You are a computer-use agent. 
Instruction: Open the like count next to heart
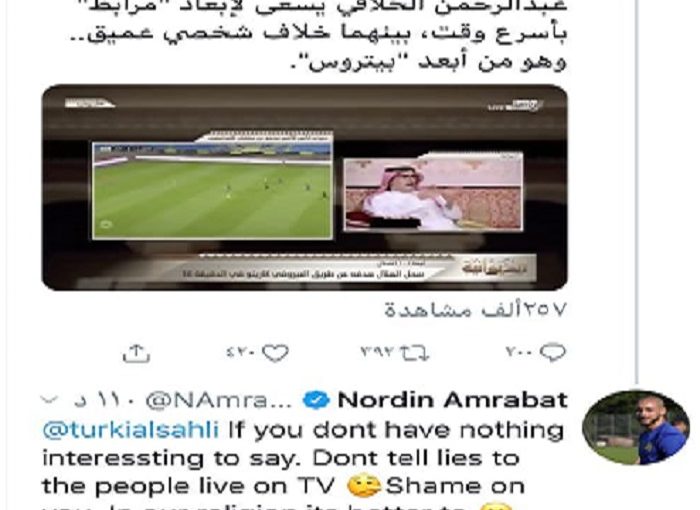[242, 353]
